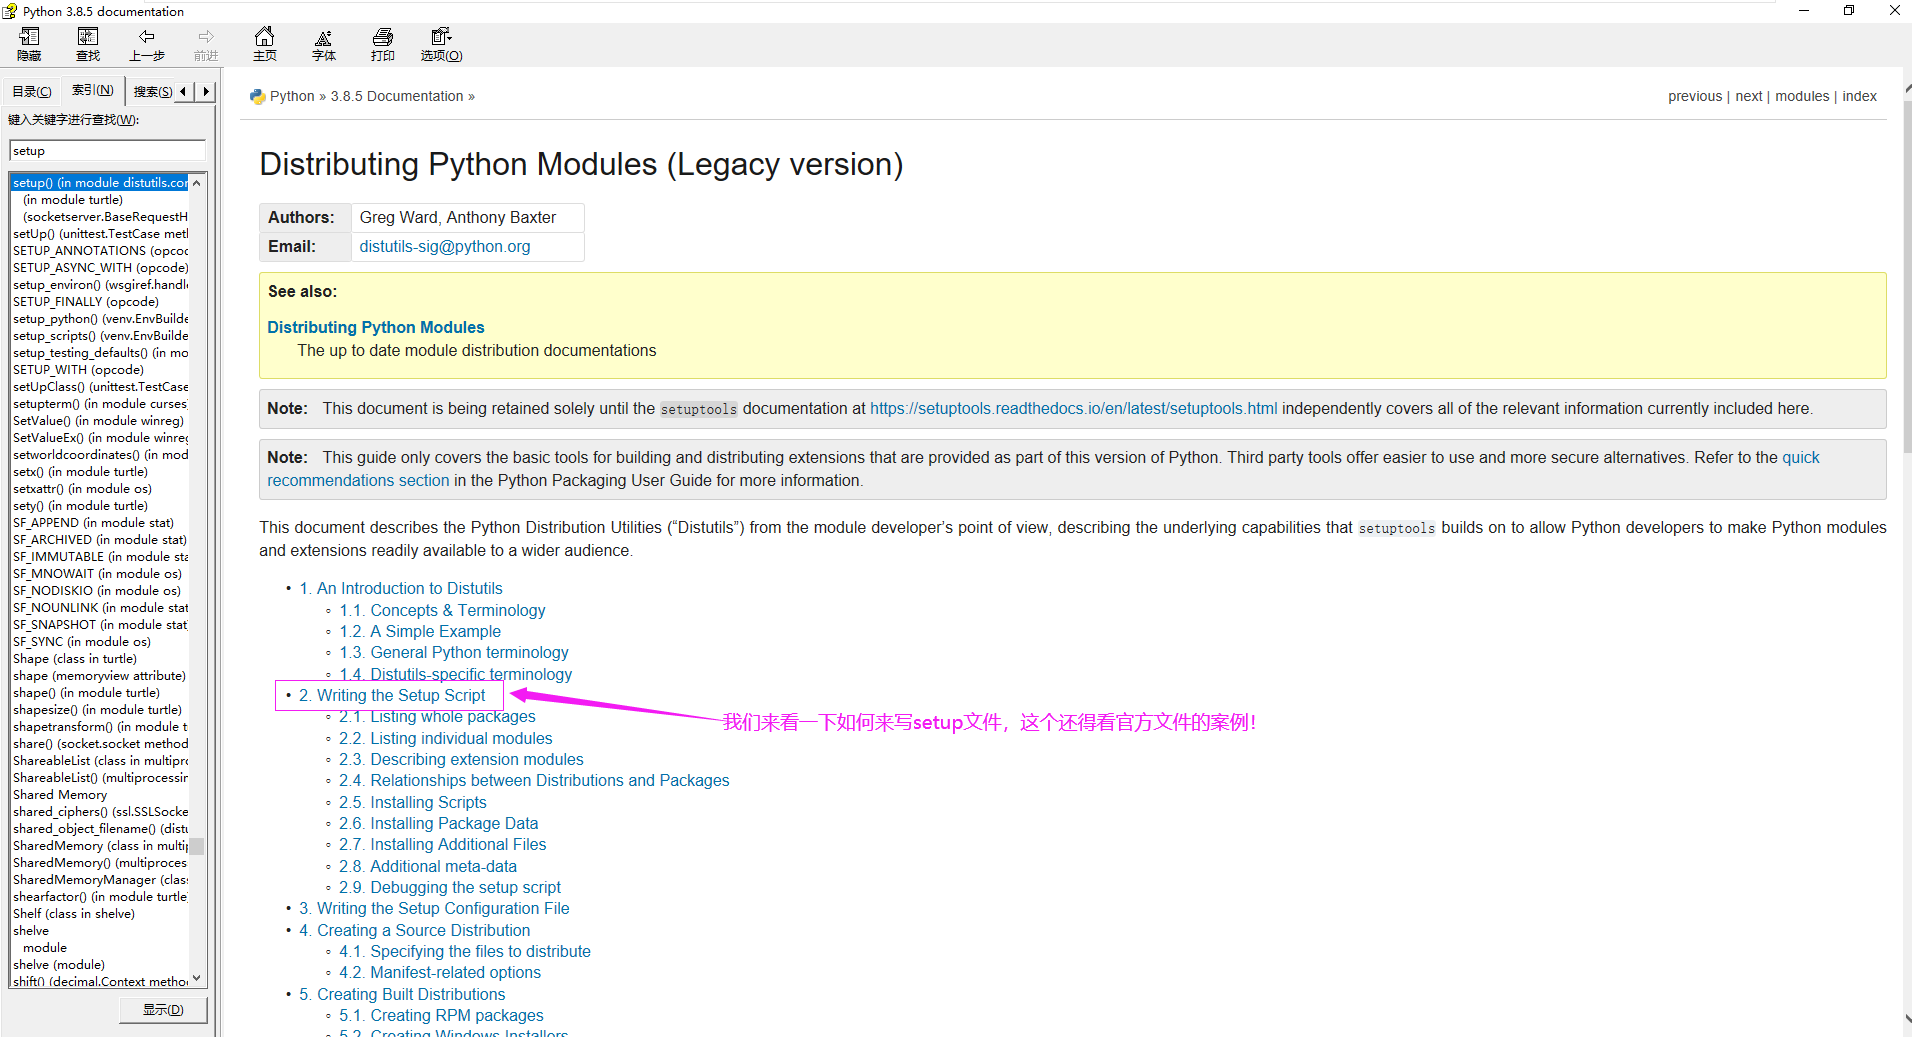Click the right tab scroll arrow
Viewport: 1912px width, 1037px height.
click(205, 90)
